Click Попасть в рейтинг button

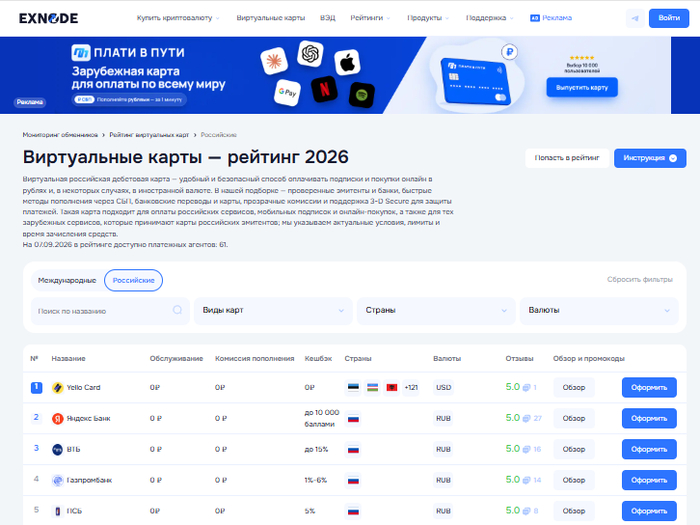567,158
